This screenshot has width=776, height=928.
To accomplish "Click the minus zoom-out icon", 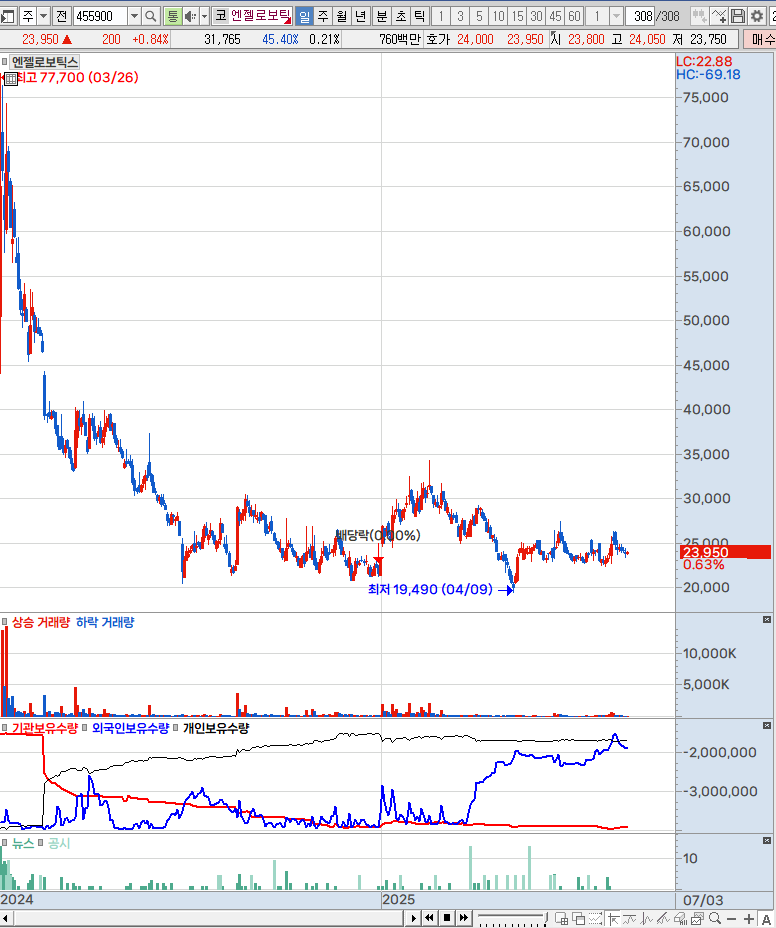I will point(732,919).
